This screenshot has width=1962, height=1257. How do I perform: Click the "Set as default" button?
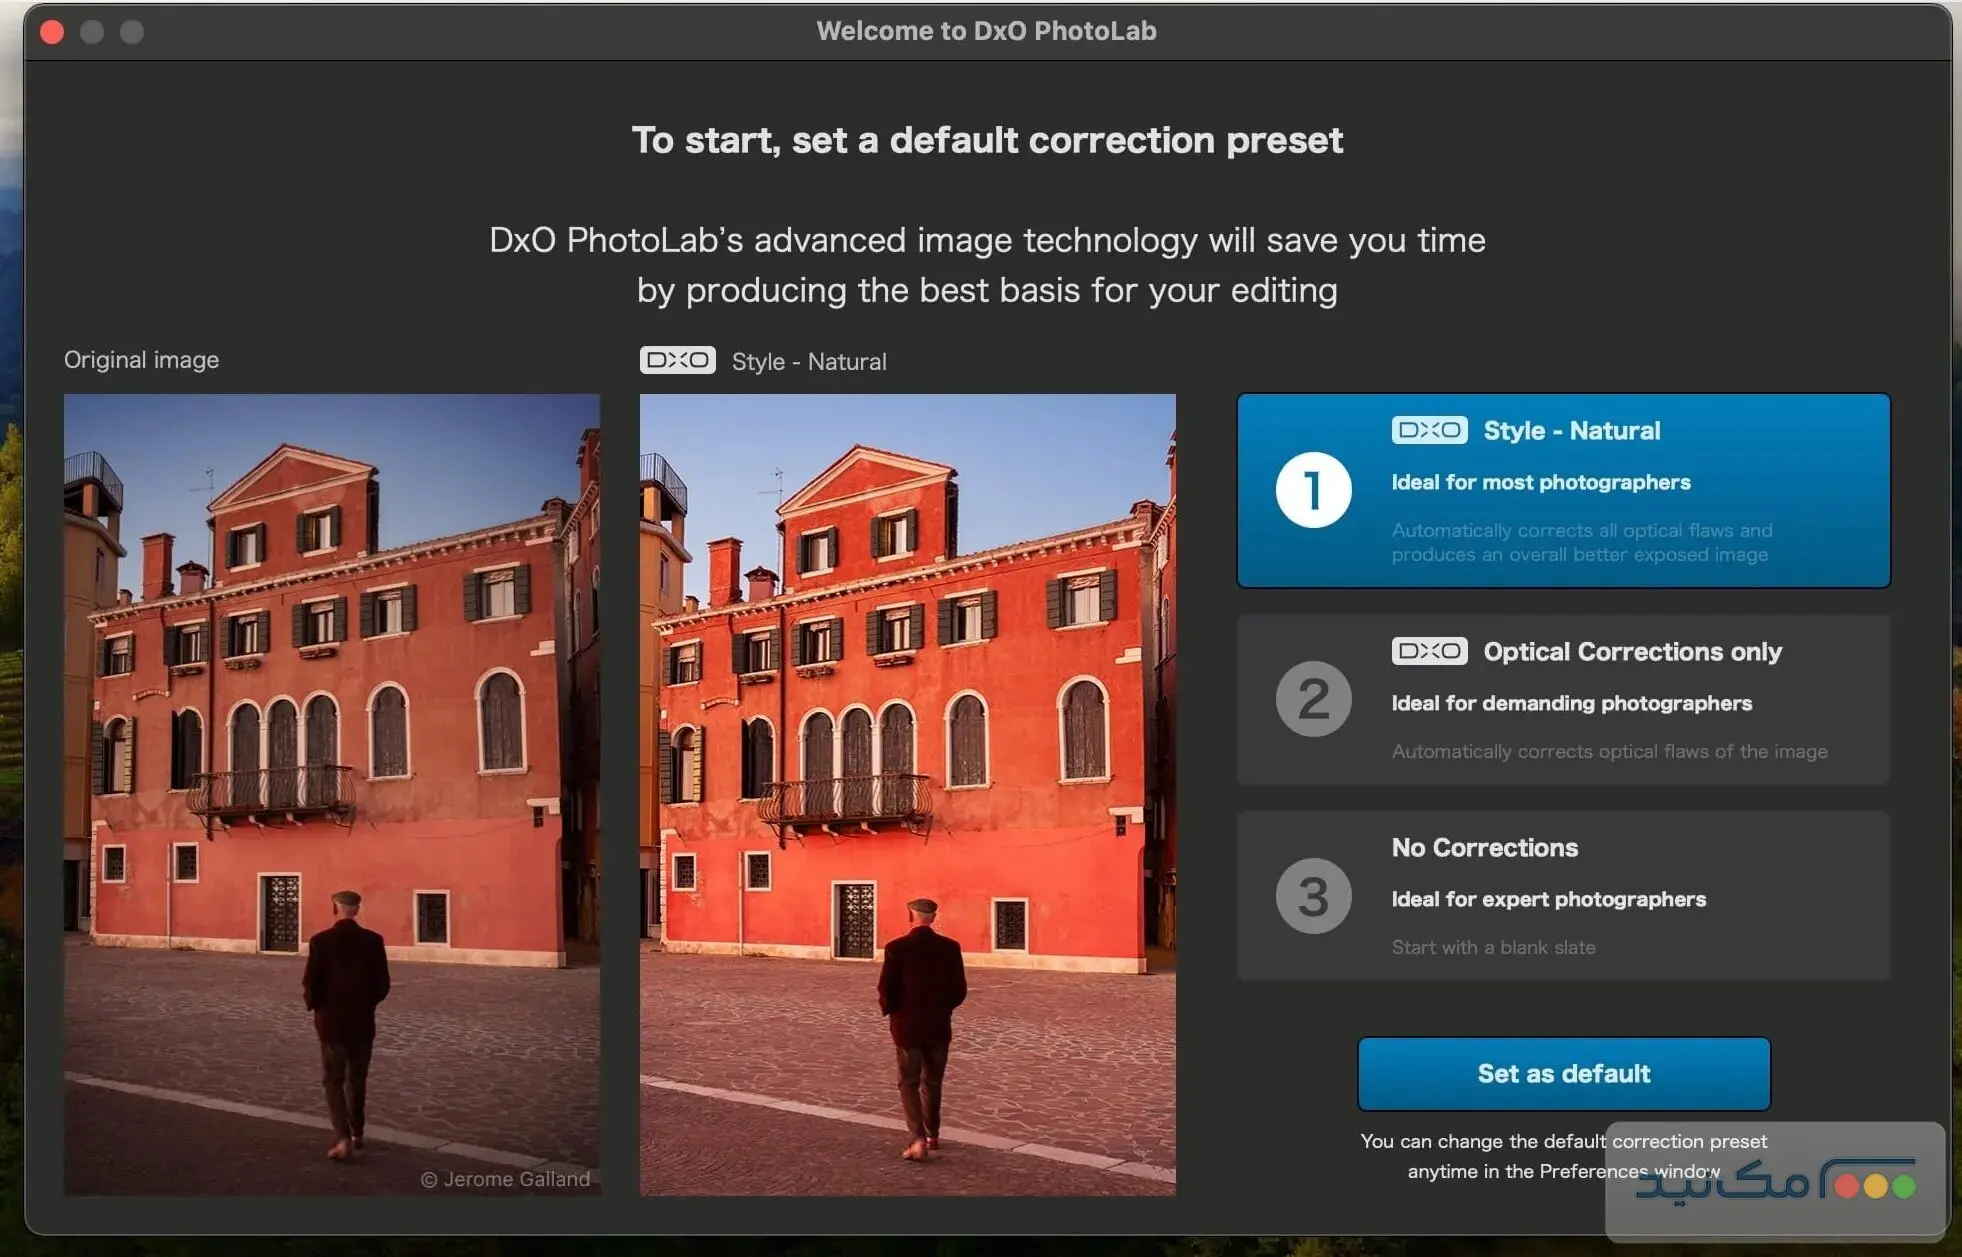point(1562,1074)
